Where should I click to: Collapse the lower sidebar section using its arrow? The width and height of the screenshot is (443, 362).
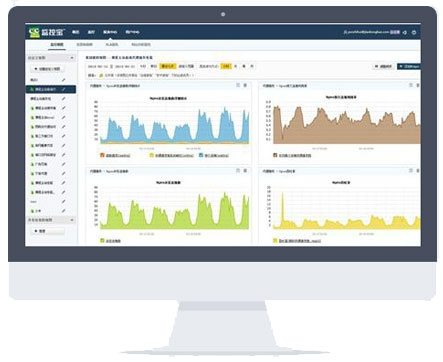pyautogui.click(x=72, y=220)
